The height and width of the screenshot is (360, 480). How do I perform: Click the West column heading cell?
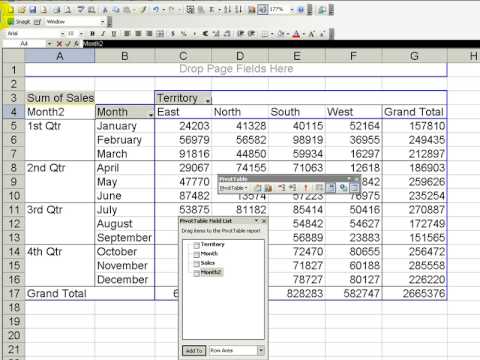353,112
